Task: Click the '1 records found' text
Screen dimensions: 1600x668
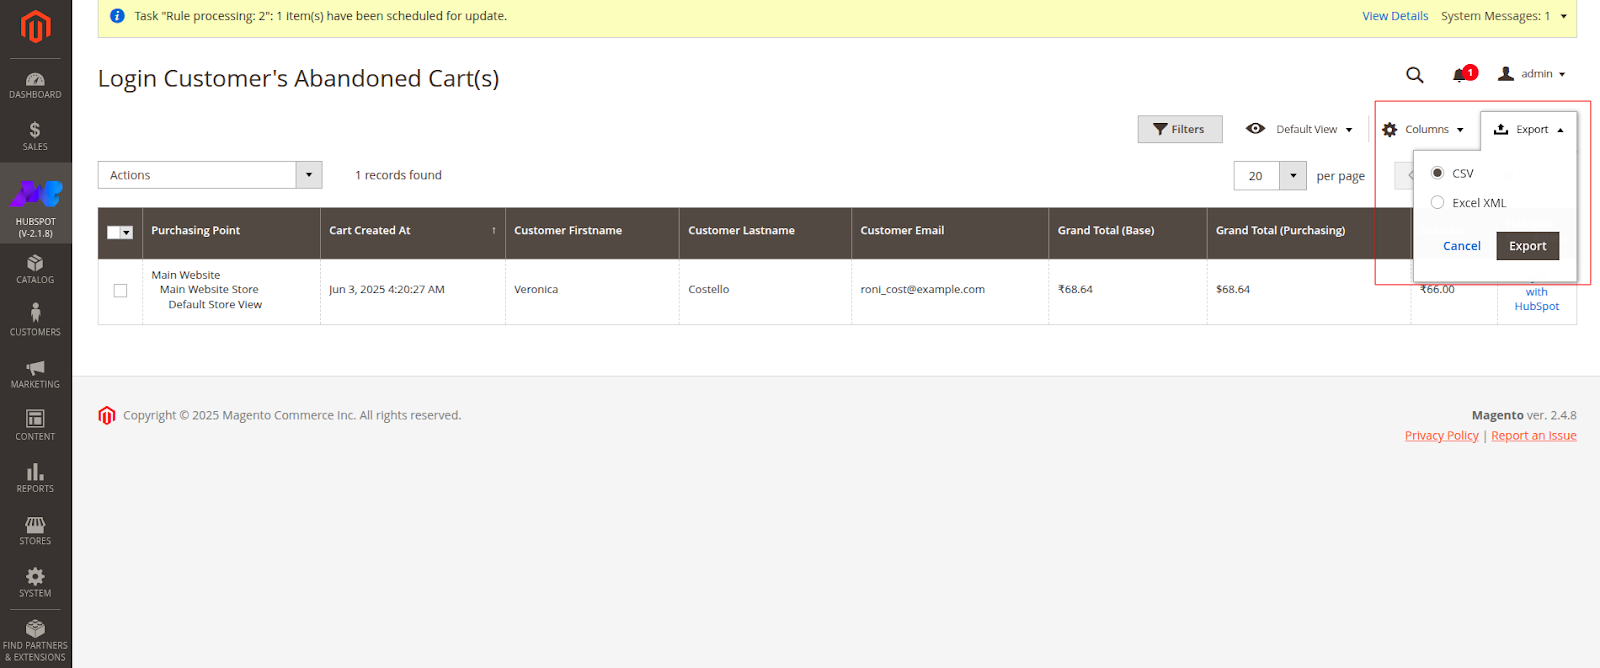Action: (398, 175)
